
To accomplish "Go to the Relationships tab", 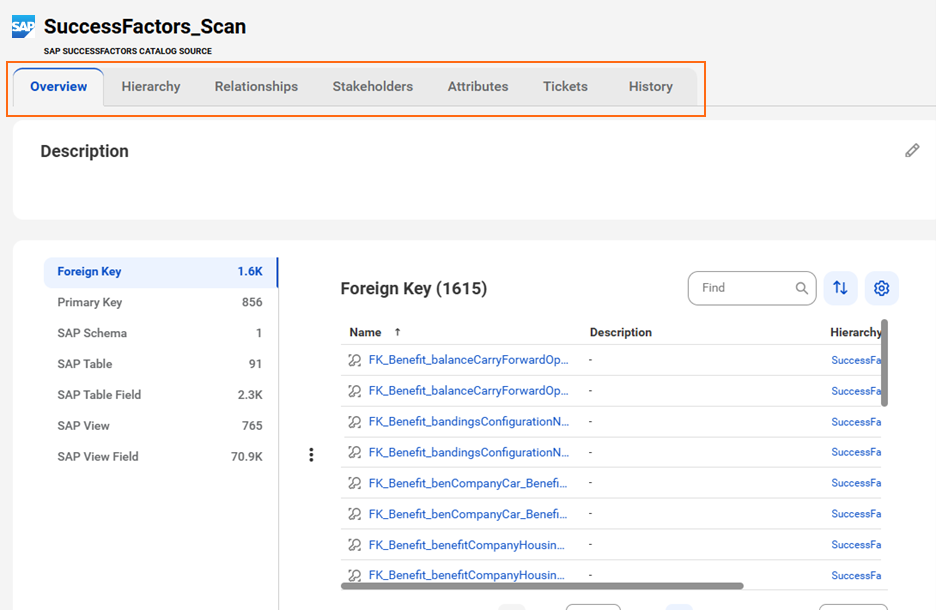I will coord(256,87).
